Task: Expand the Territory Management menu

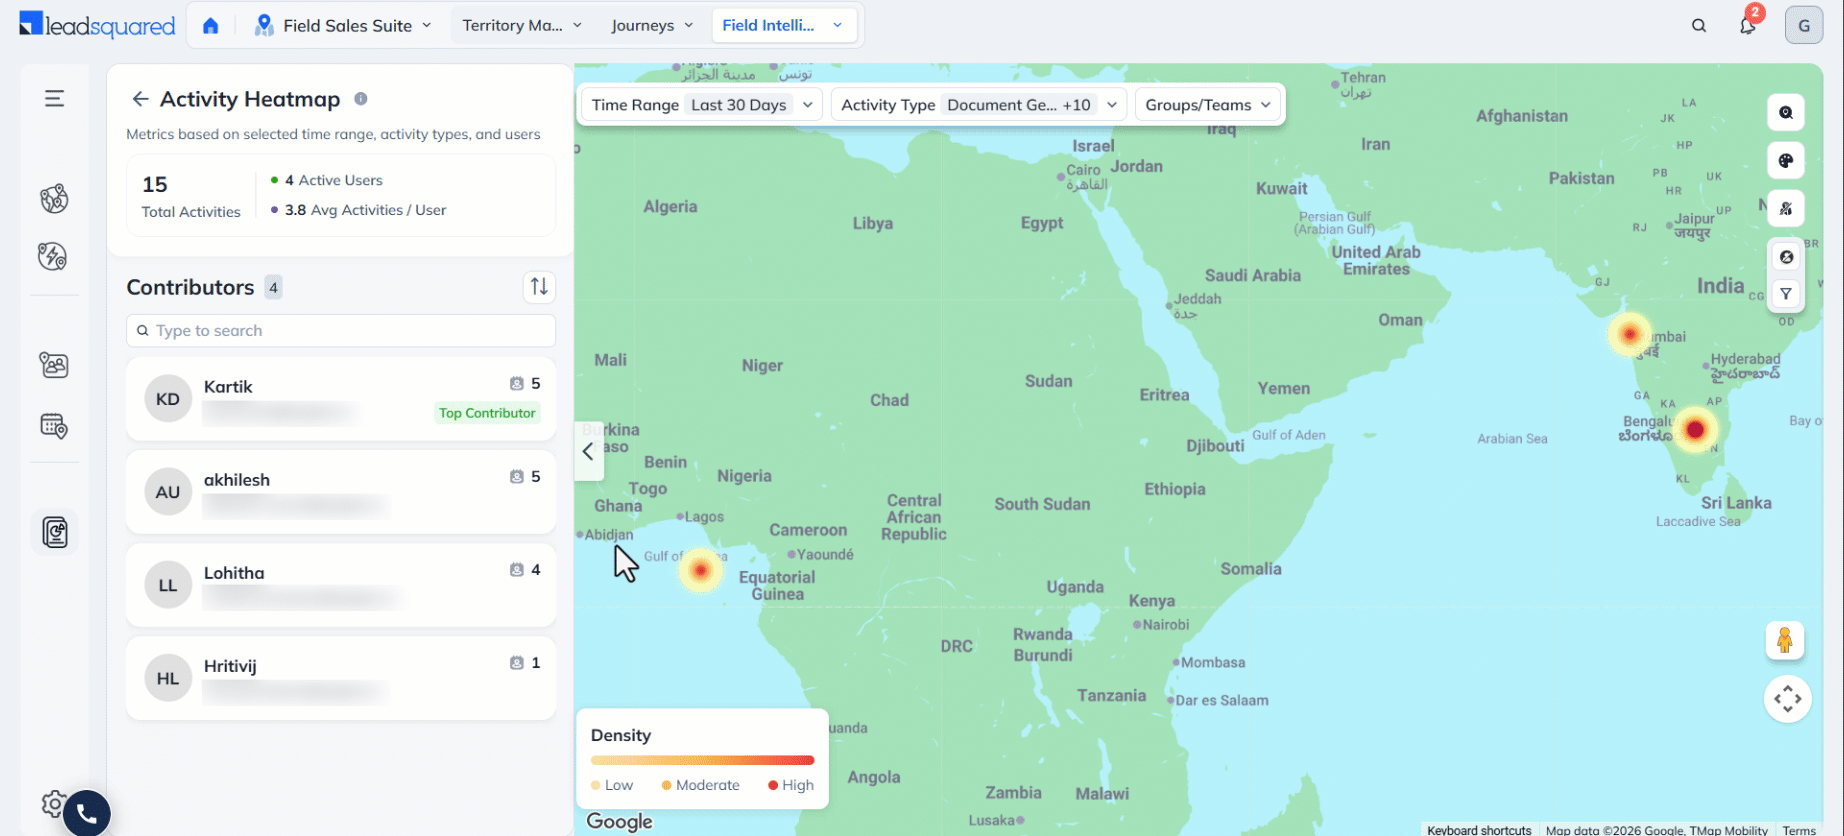Action: point(522,26)
